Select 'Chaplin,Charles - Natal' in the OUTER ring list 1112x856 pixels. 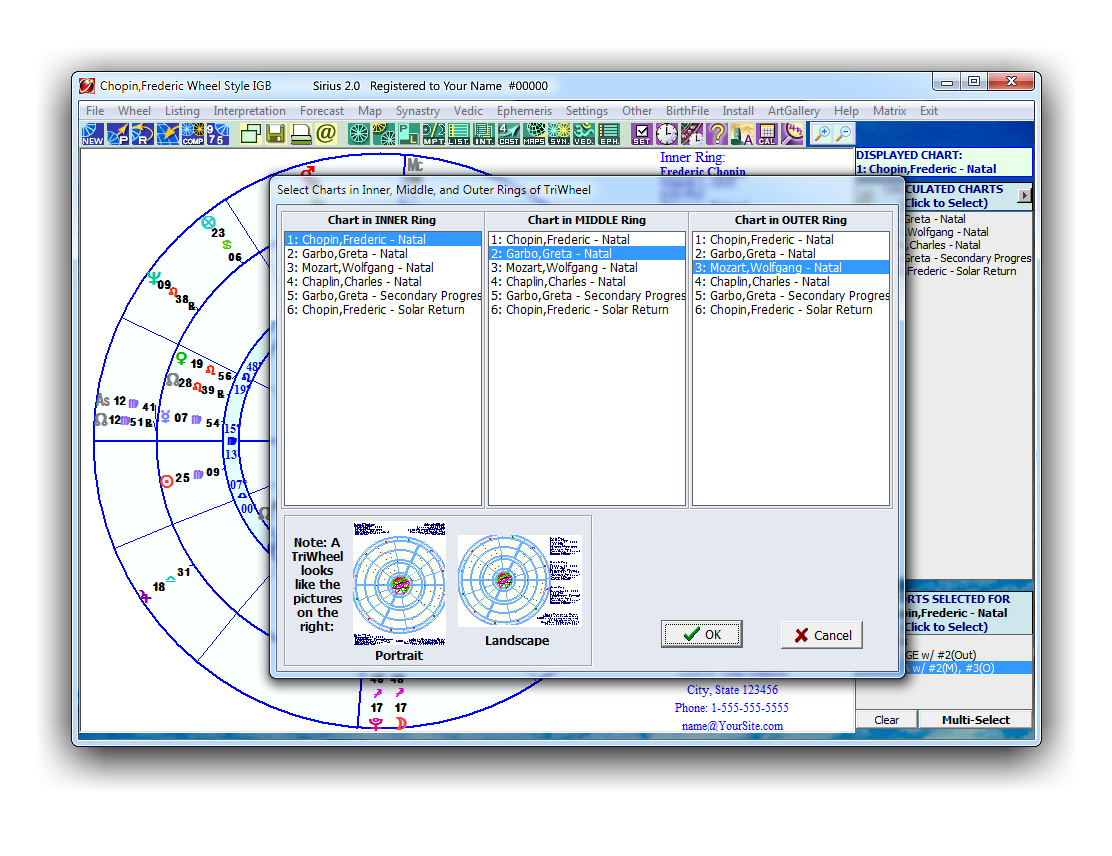pos(791,282)
